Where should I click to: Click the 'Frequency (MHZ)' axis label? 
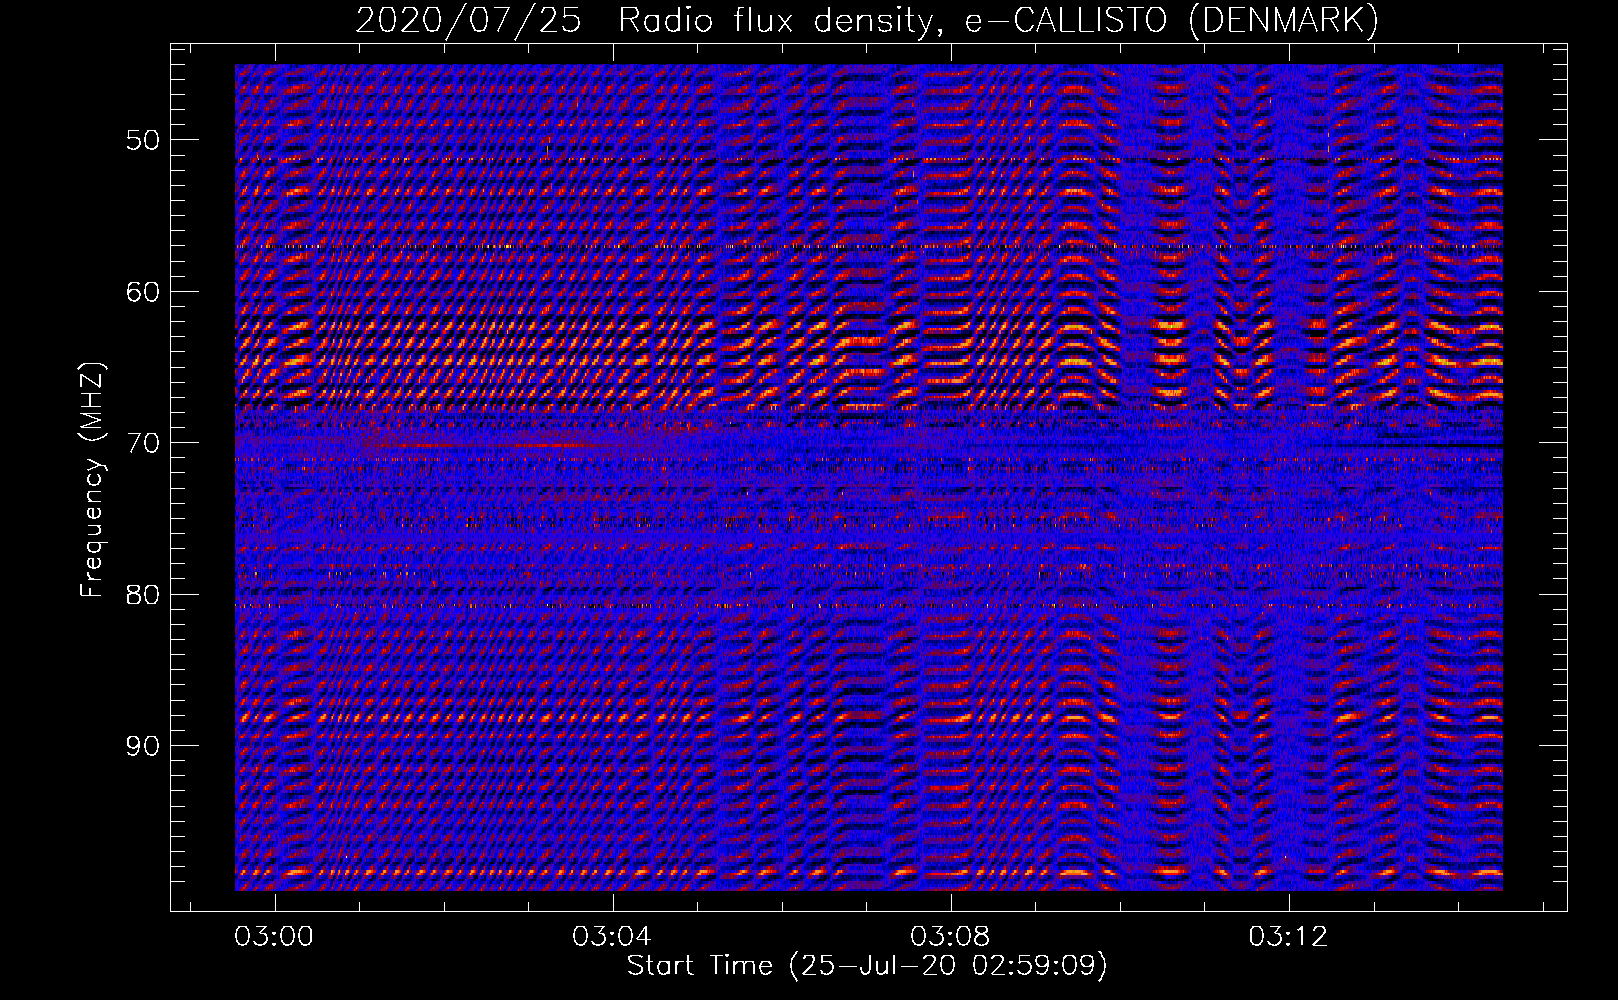pyautogui.click(x=92, y=479)
